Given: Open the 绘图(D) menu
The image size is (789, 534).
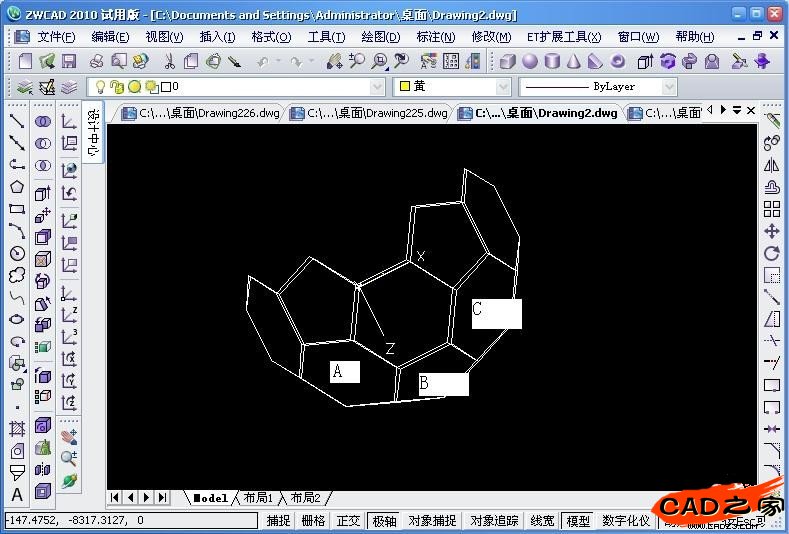Looking at the screenshot, I should 380,37.
